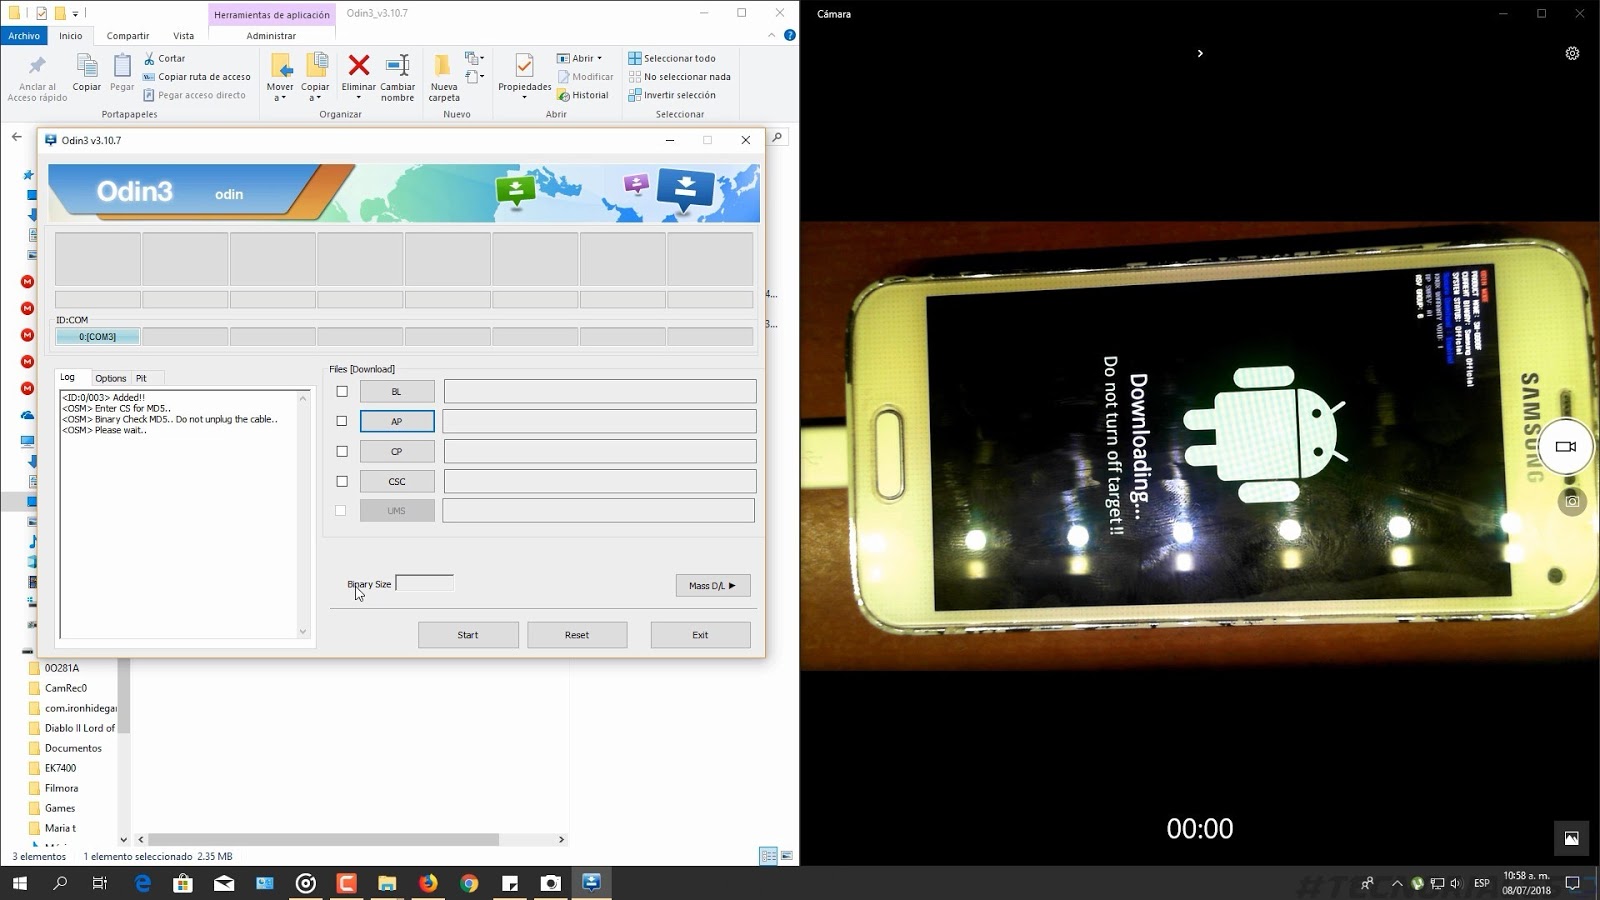Switch to the Inicio ribbon tab
1600x900 pixels.
[x=70, y=35]
